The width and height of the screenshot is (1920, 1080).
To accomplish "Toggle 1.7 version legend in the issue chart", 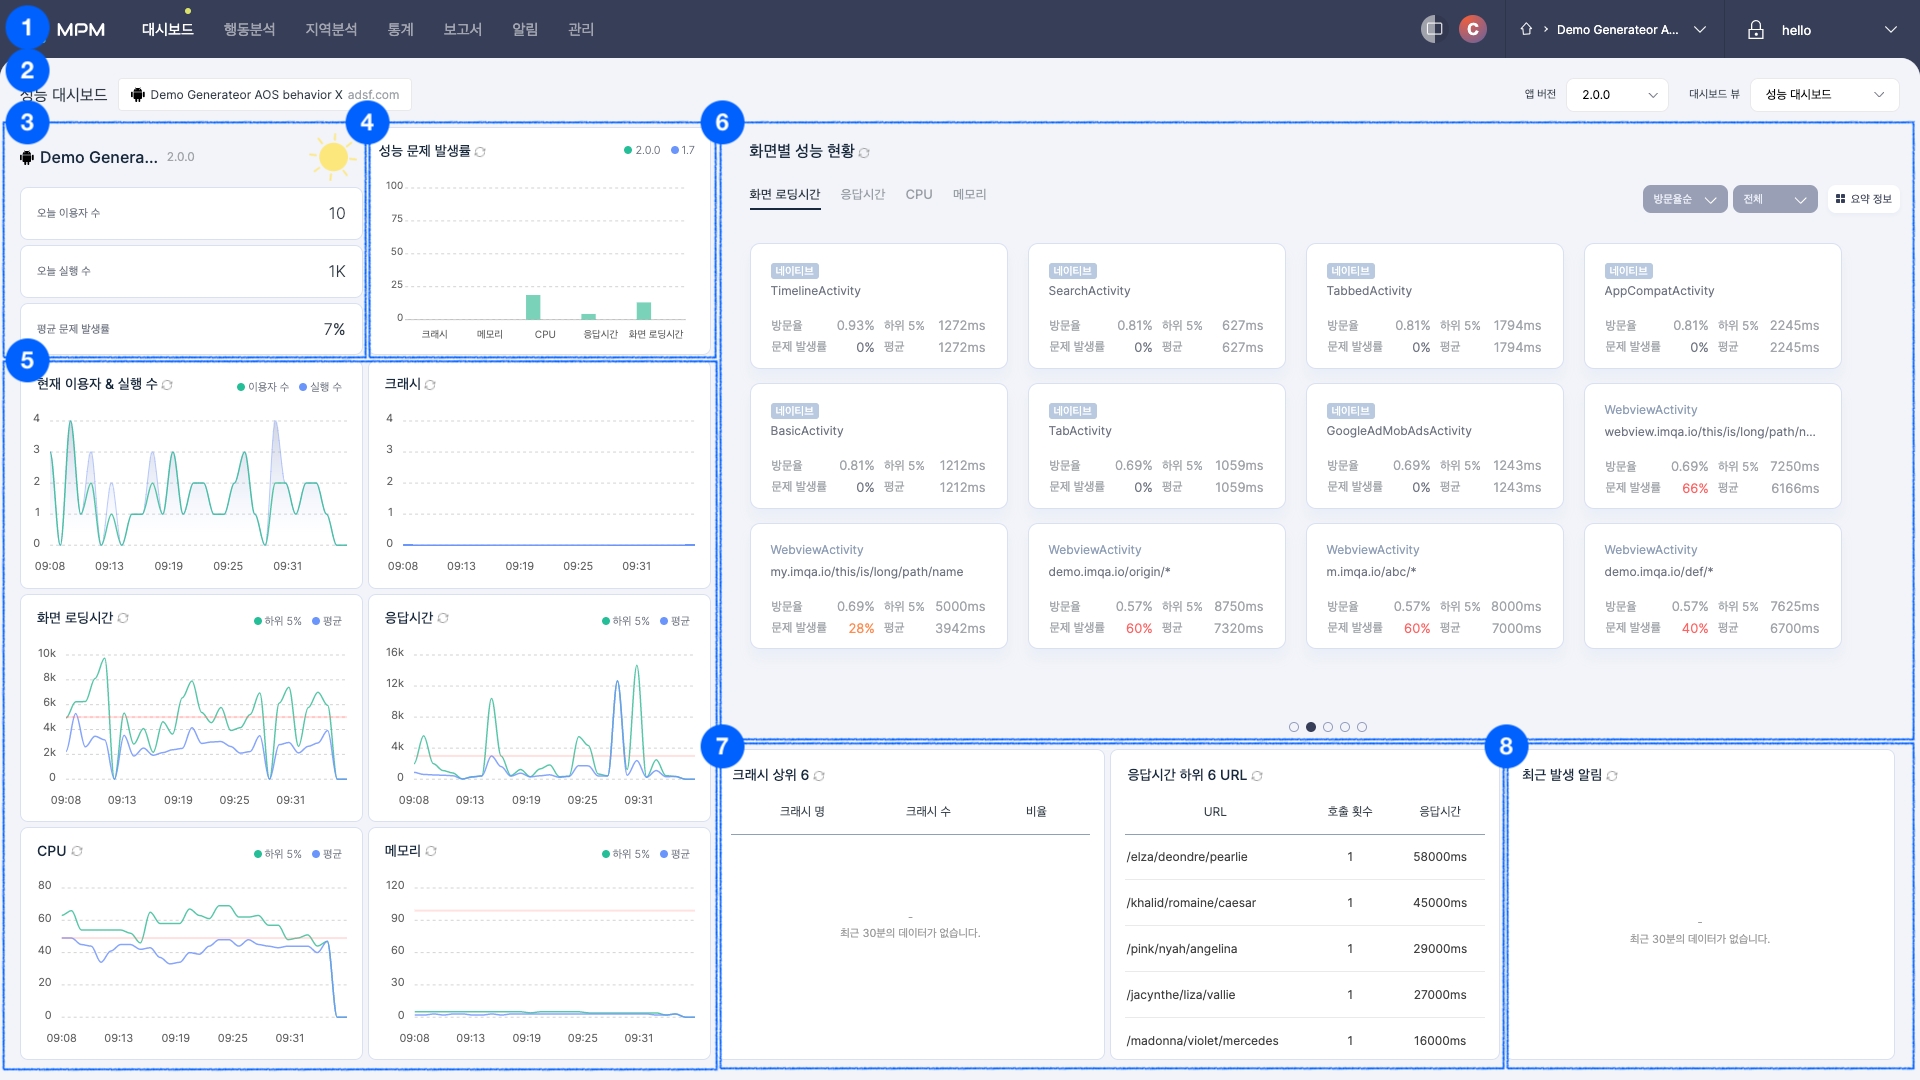I will pyautogui.click(x=683, y=151).
